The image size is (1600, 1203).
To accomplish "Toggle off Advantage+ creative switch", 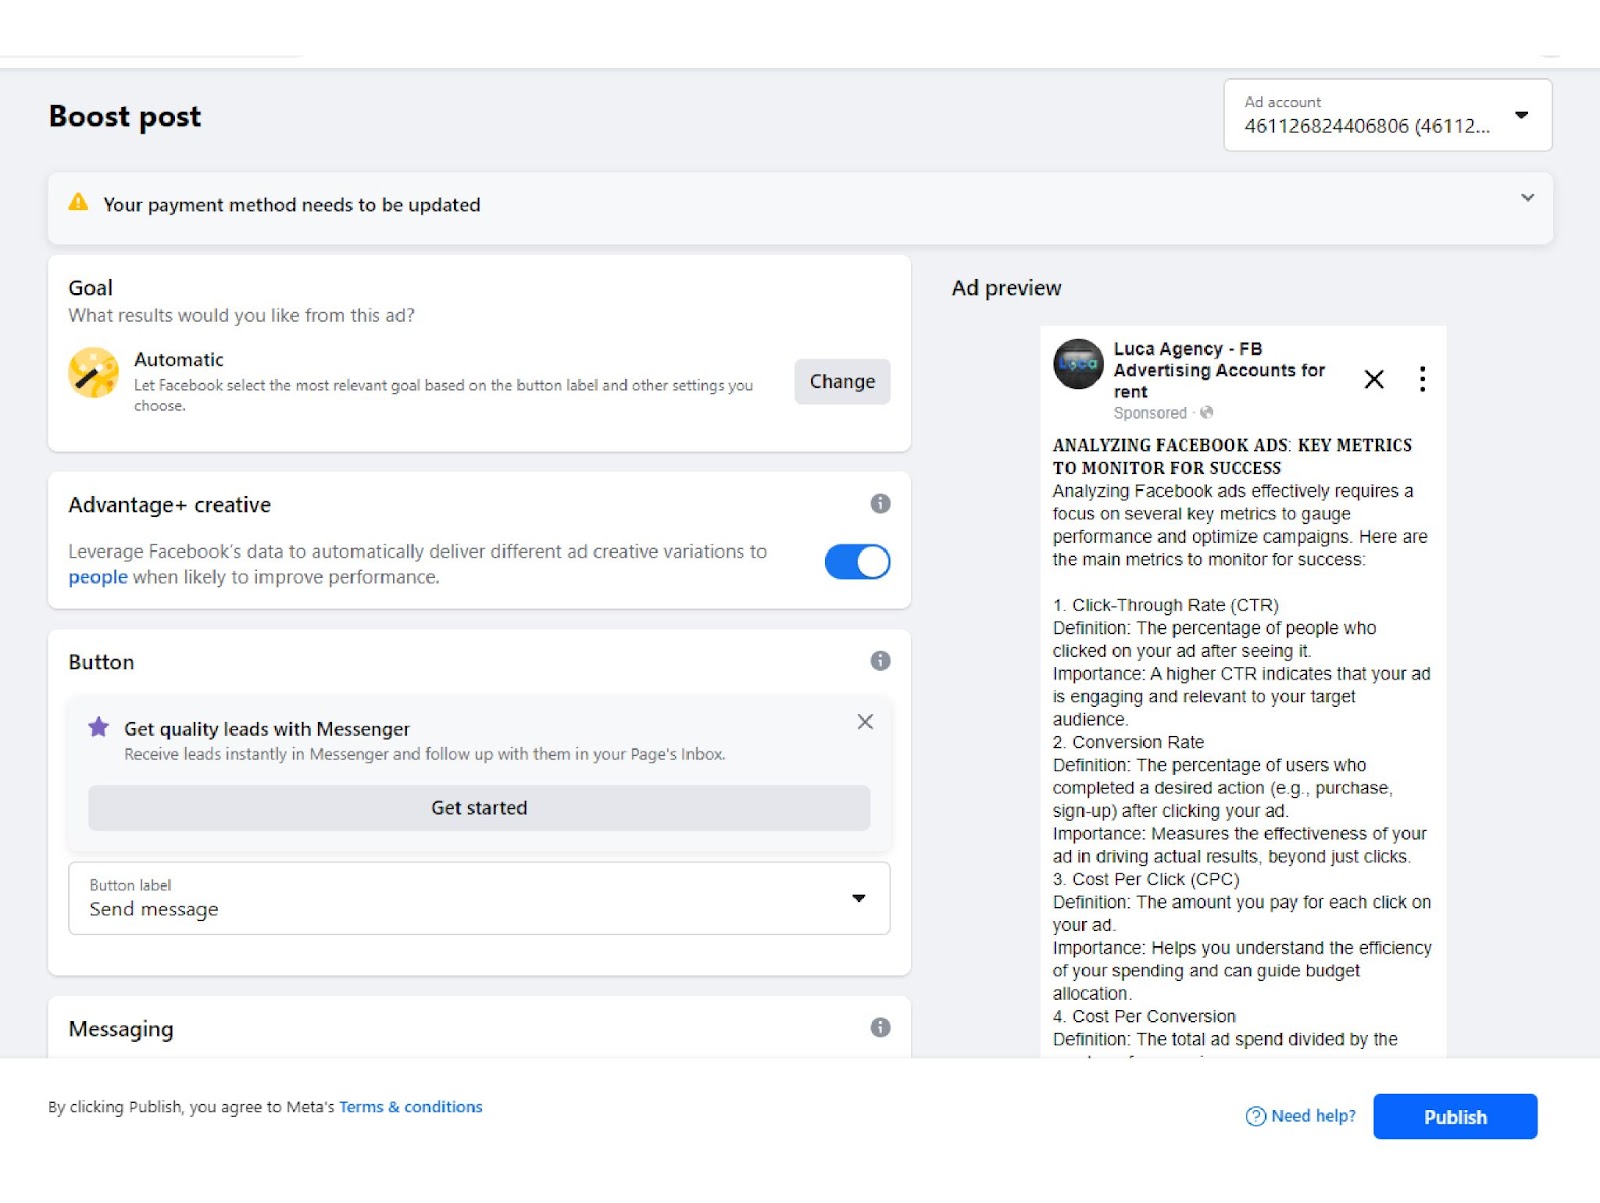I will [x=857, y=562].
